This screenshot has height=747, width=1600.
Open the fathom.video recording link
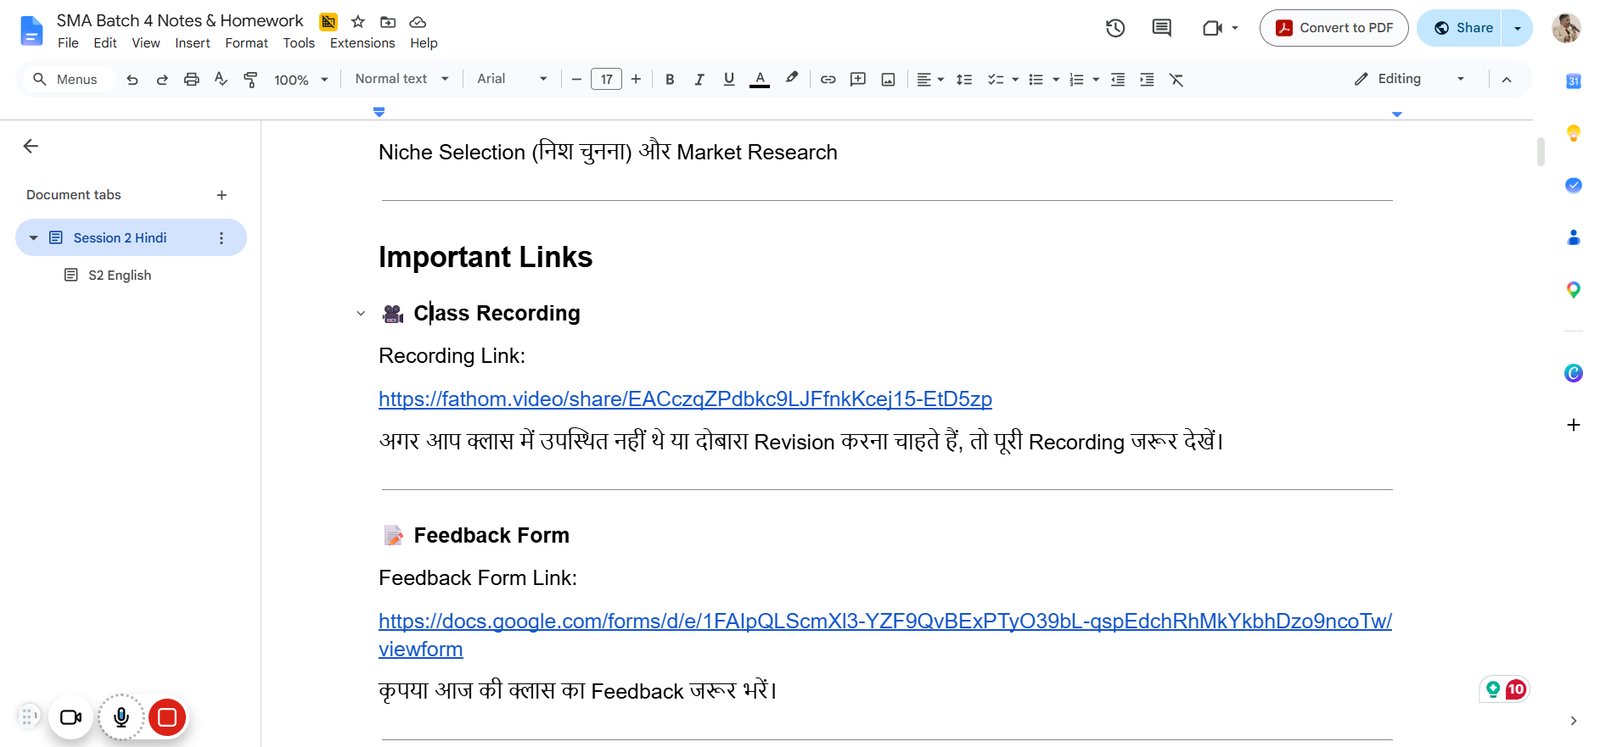[685, 399]
